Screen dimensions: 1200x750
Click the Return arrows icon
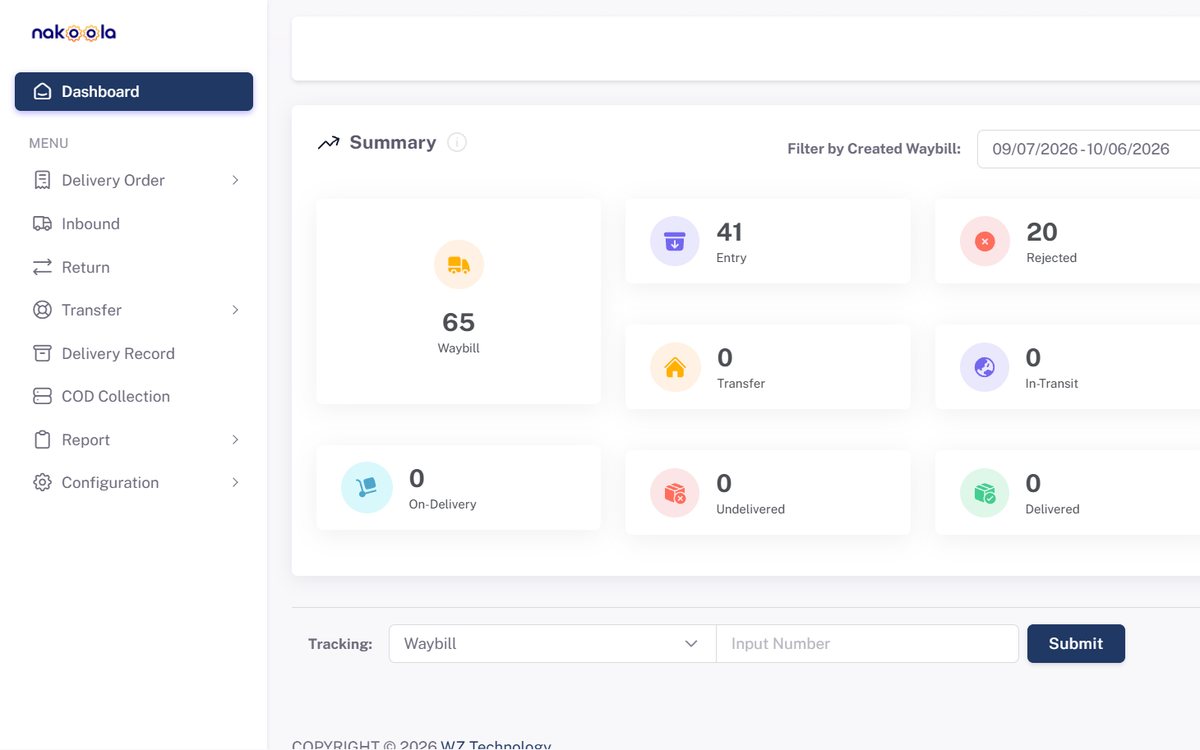coord(42,267)
